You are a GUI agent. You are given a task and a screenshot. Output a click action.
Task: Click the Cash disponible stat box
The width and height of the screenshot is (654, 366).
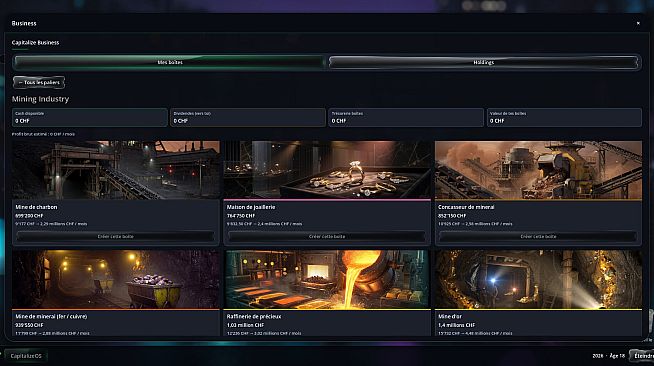point(90,117)
